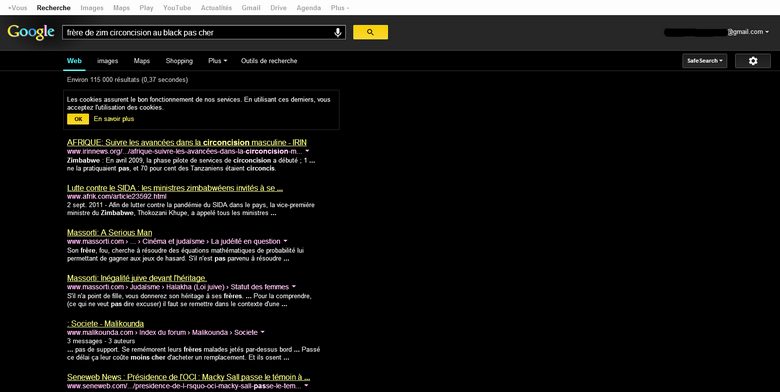Screen dimensions: 780x392
Task: Open Seneweb News Présidence de l'OCI result
Action: point(189,377)
